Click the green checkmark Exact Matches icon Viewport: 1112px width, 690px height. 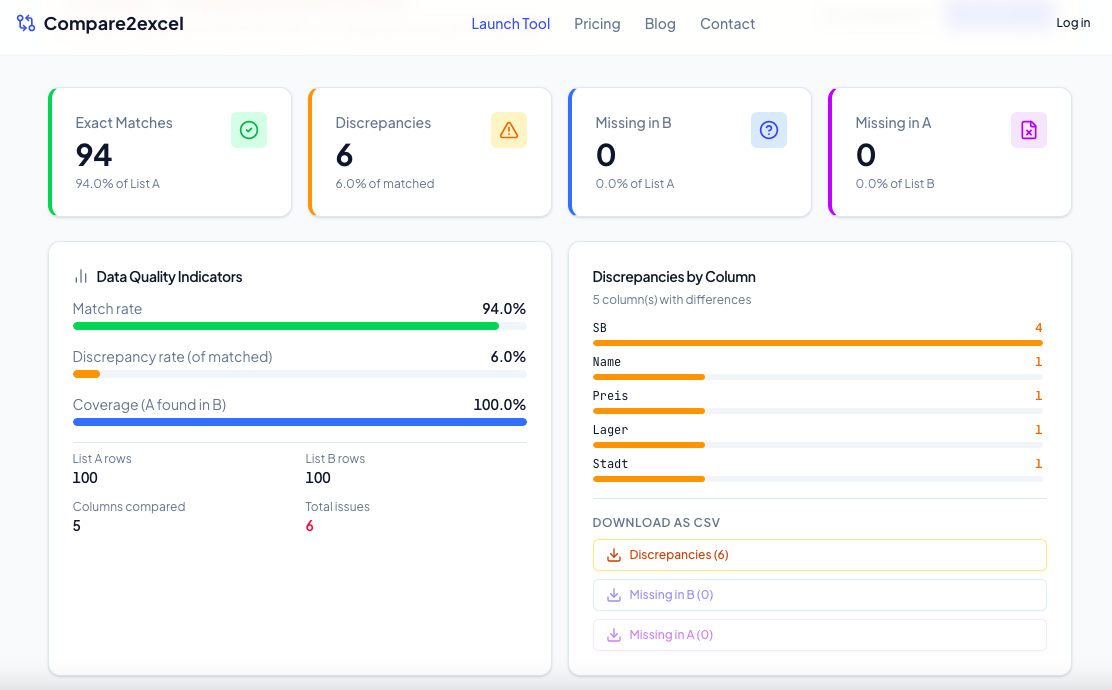pos(249,130)
